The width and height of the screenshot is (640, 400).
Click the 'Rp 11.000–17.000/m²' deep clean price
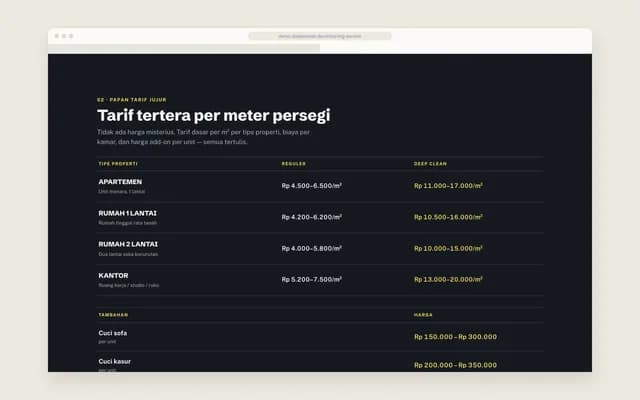tap(448, 186)
